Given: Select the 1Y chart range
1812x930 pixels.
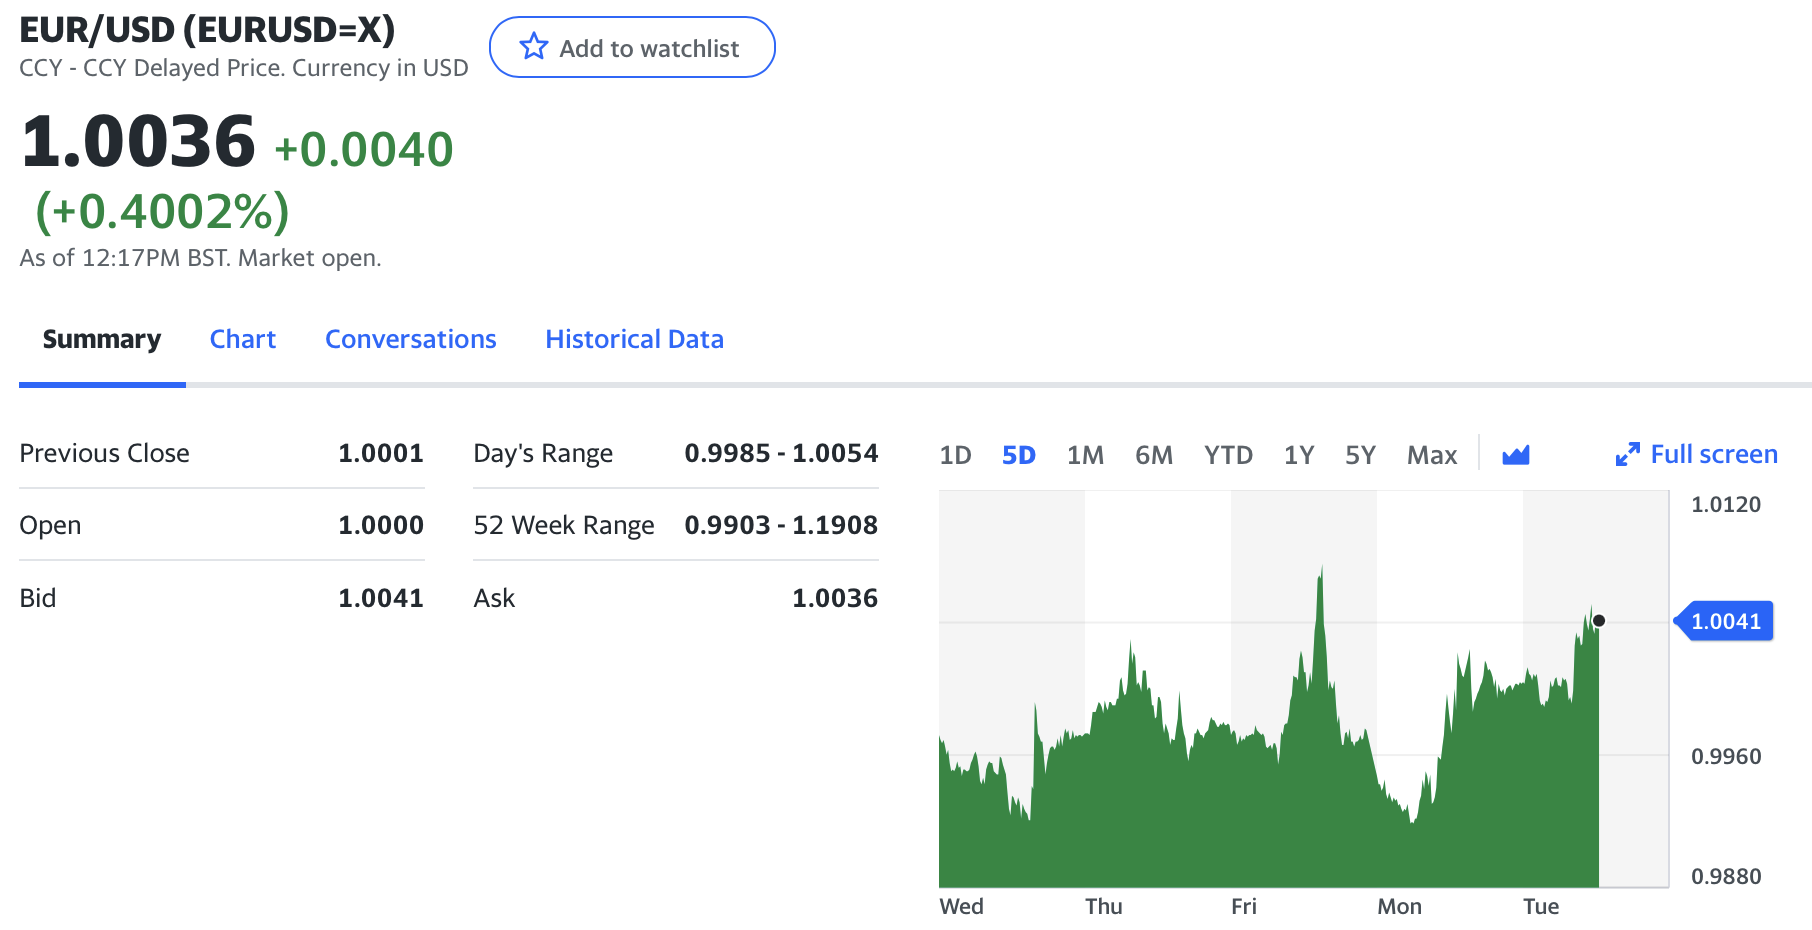Looking at the screenshot, I should pyautogui.click(x=1299, y=455).
